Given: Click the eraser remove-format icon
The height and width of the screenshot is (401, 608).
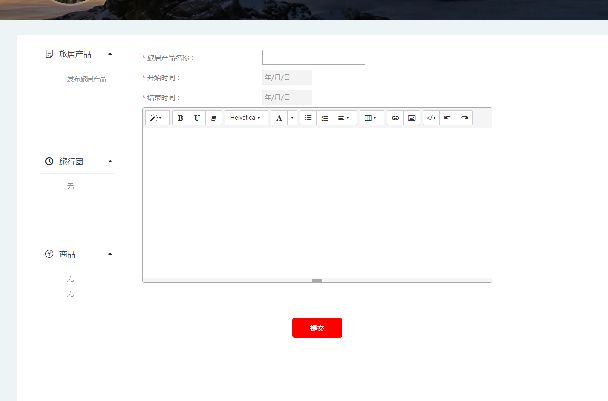Looking at the screenshot, I should [213, 118].
